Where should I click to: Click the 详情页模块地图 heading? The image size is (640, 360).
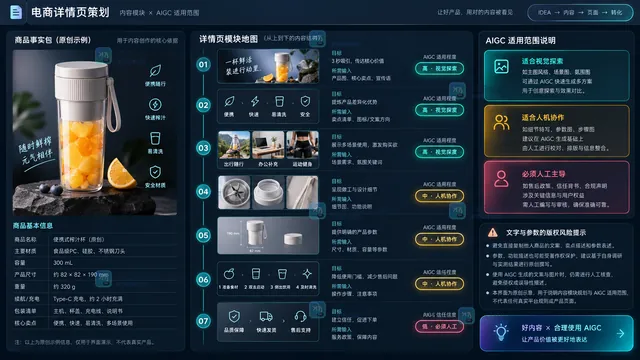coord(229,39)
